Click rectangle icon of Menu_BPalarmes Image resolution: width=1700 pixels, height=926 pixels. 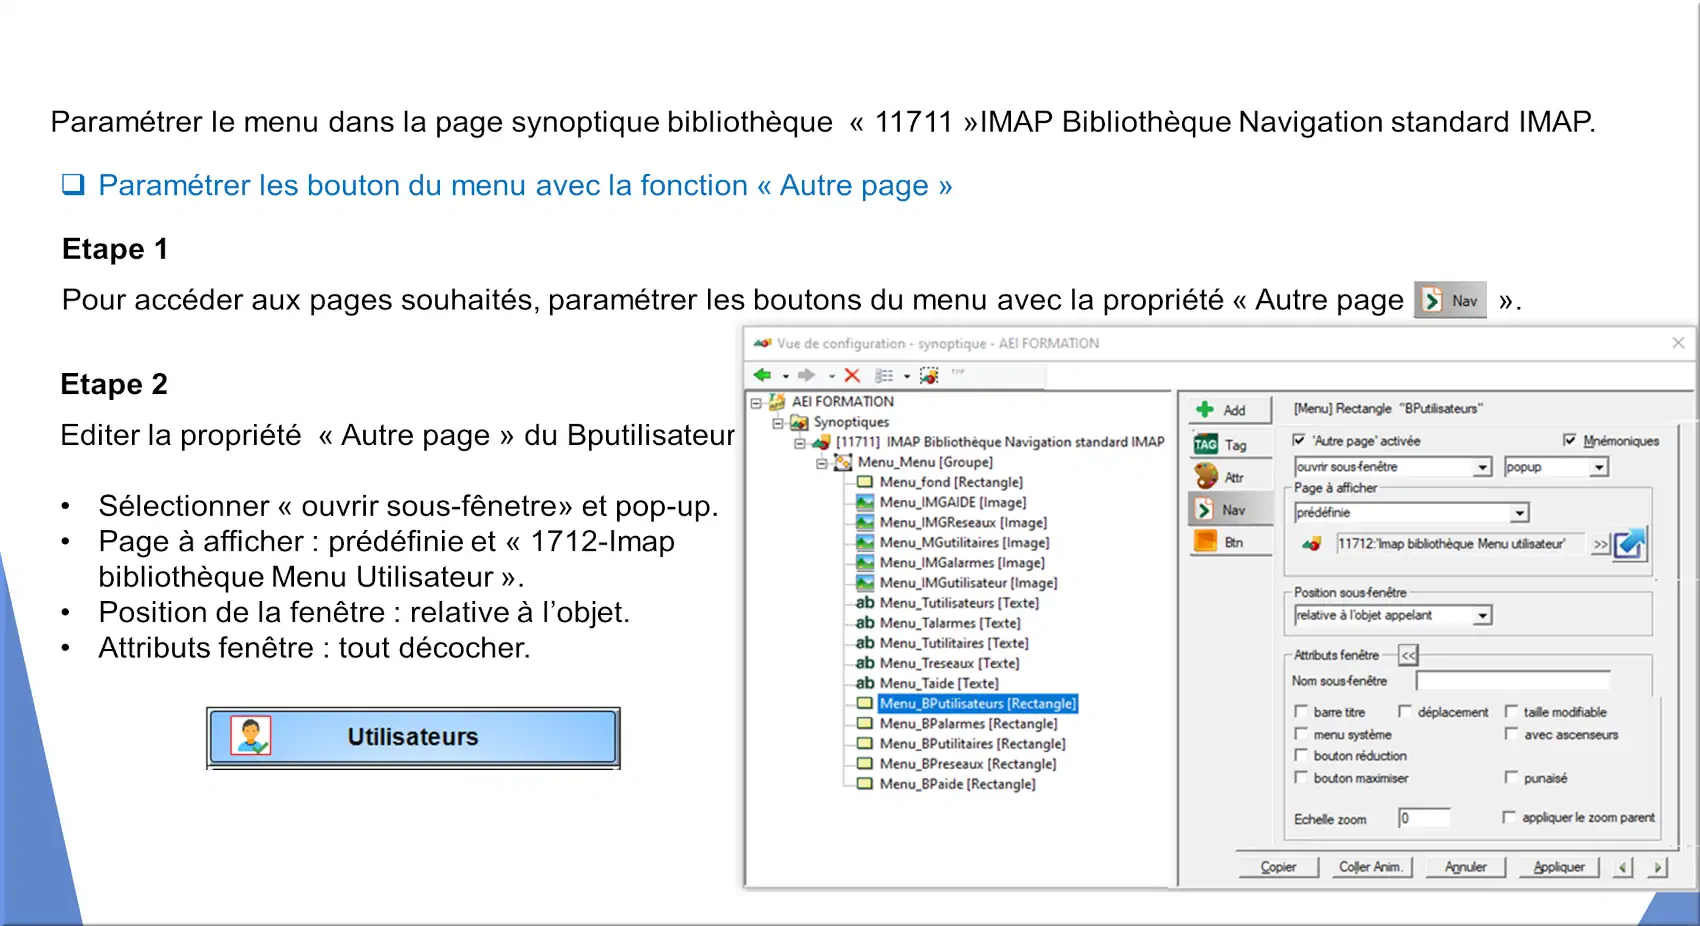click(x=865, y=723)
